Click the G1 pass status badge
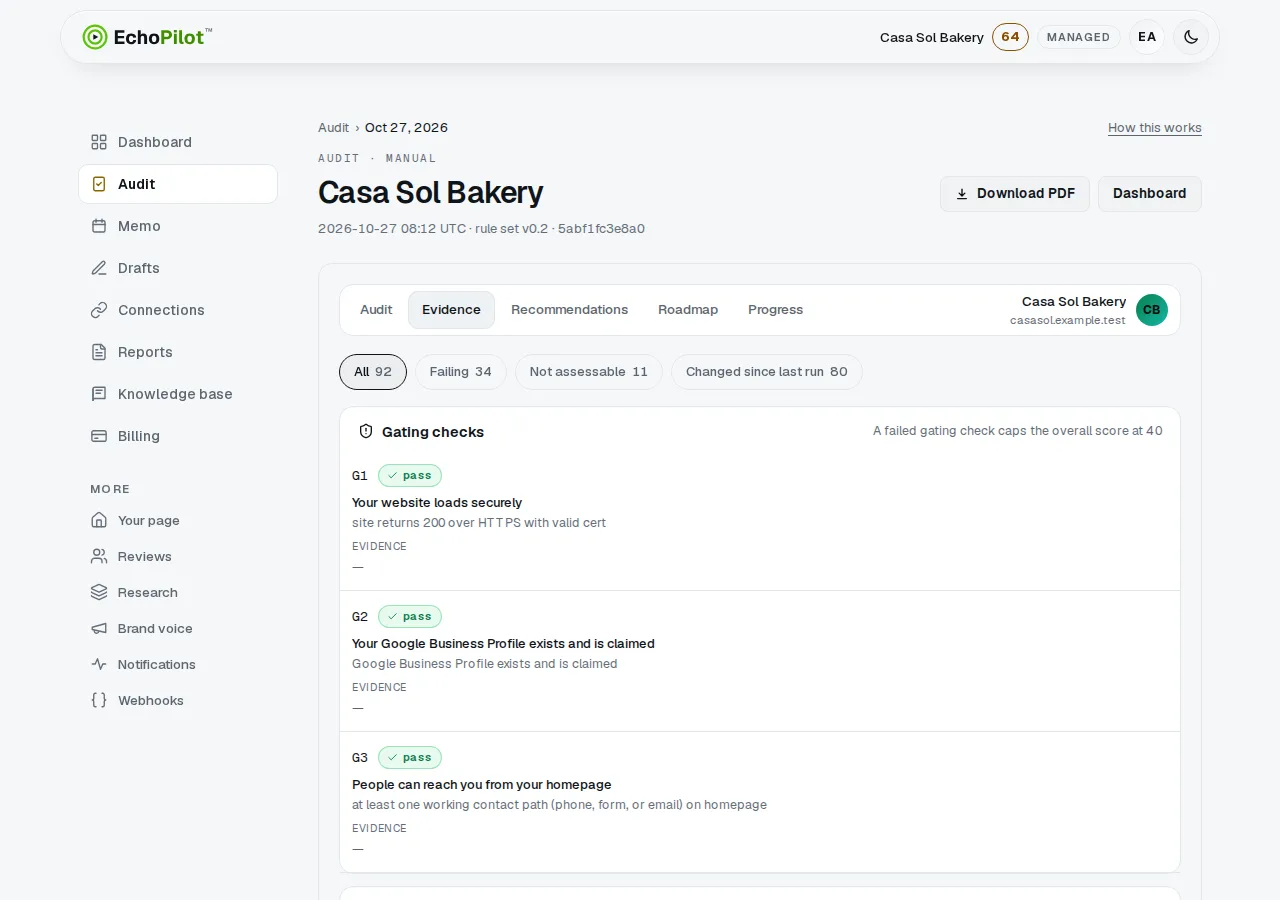 coord(410,476)
